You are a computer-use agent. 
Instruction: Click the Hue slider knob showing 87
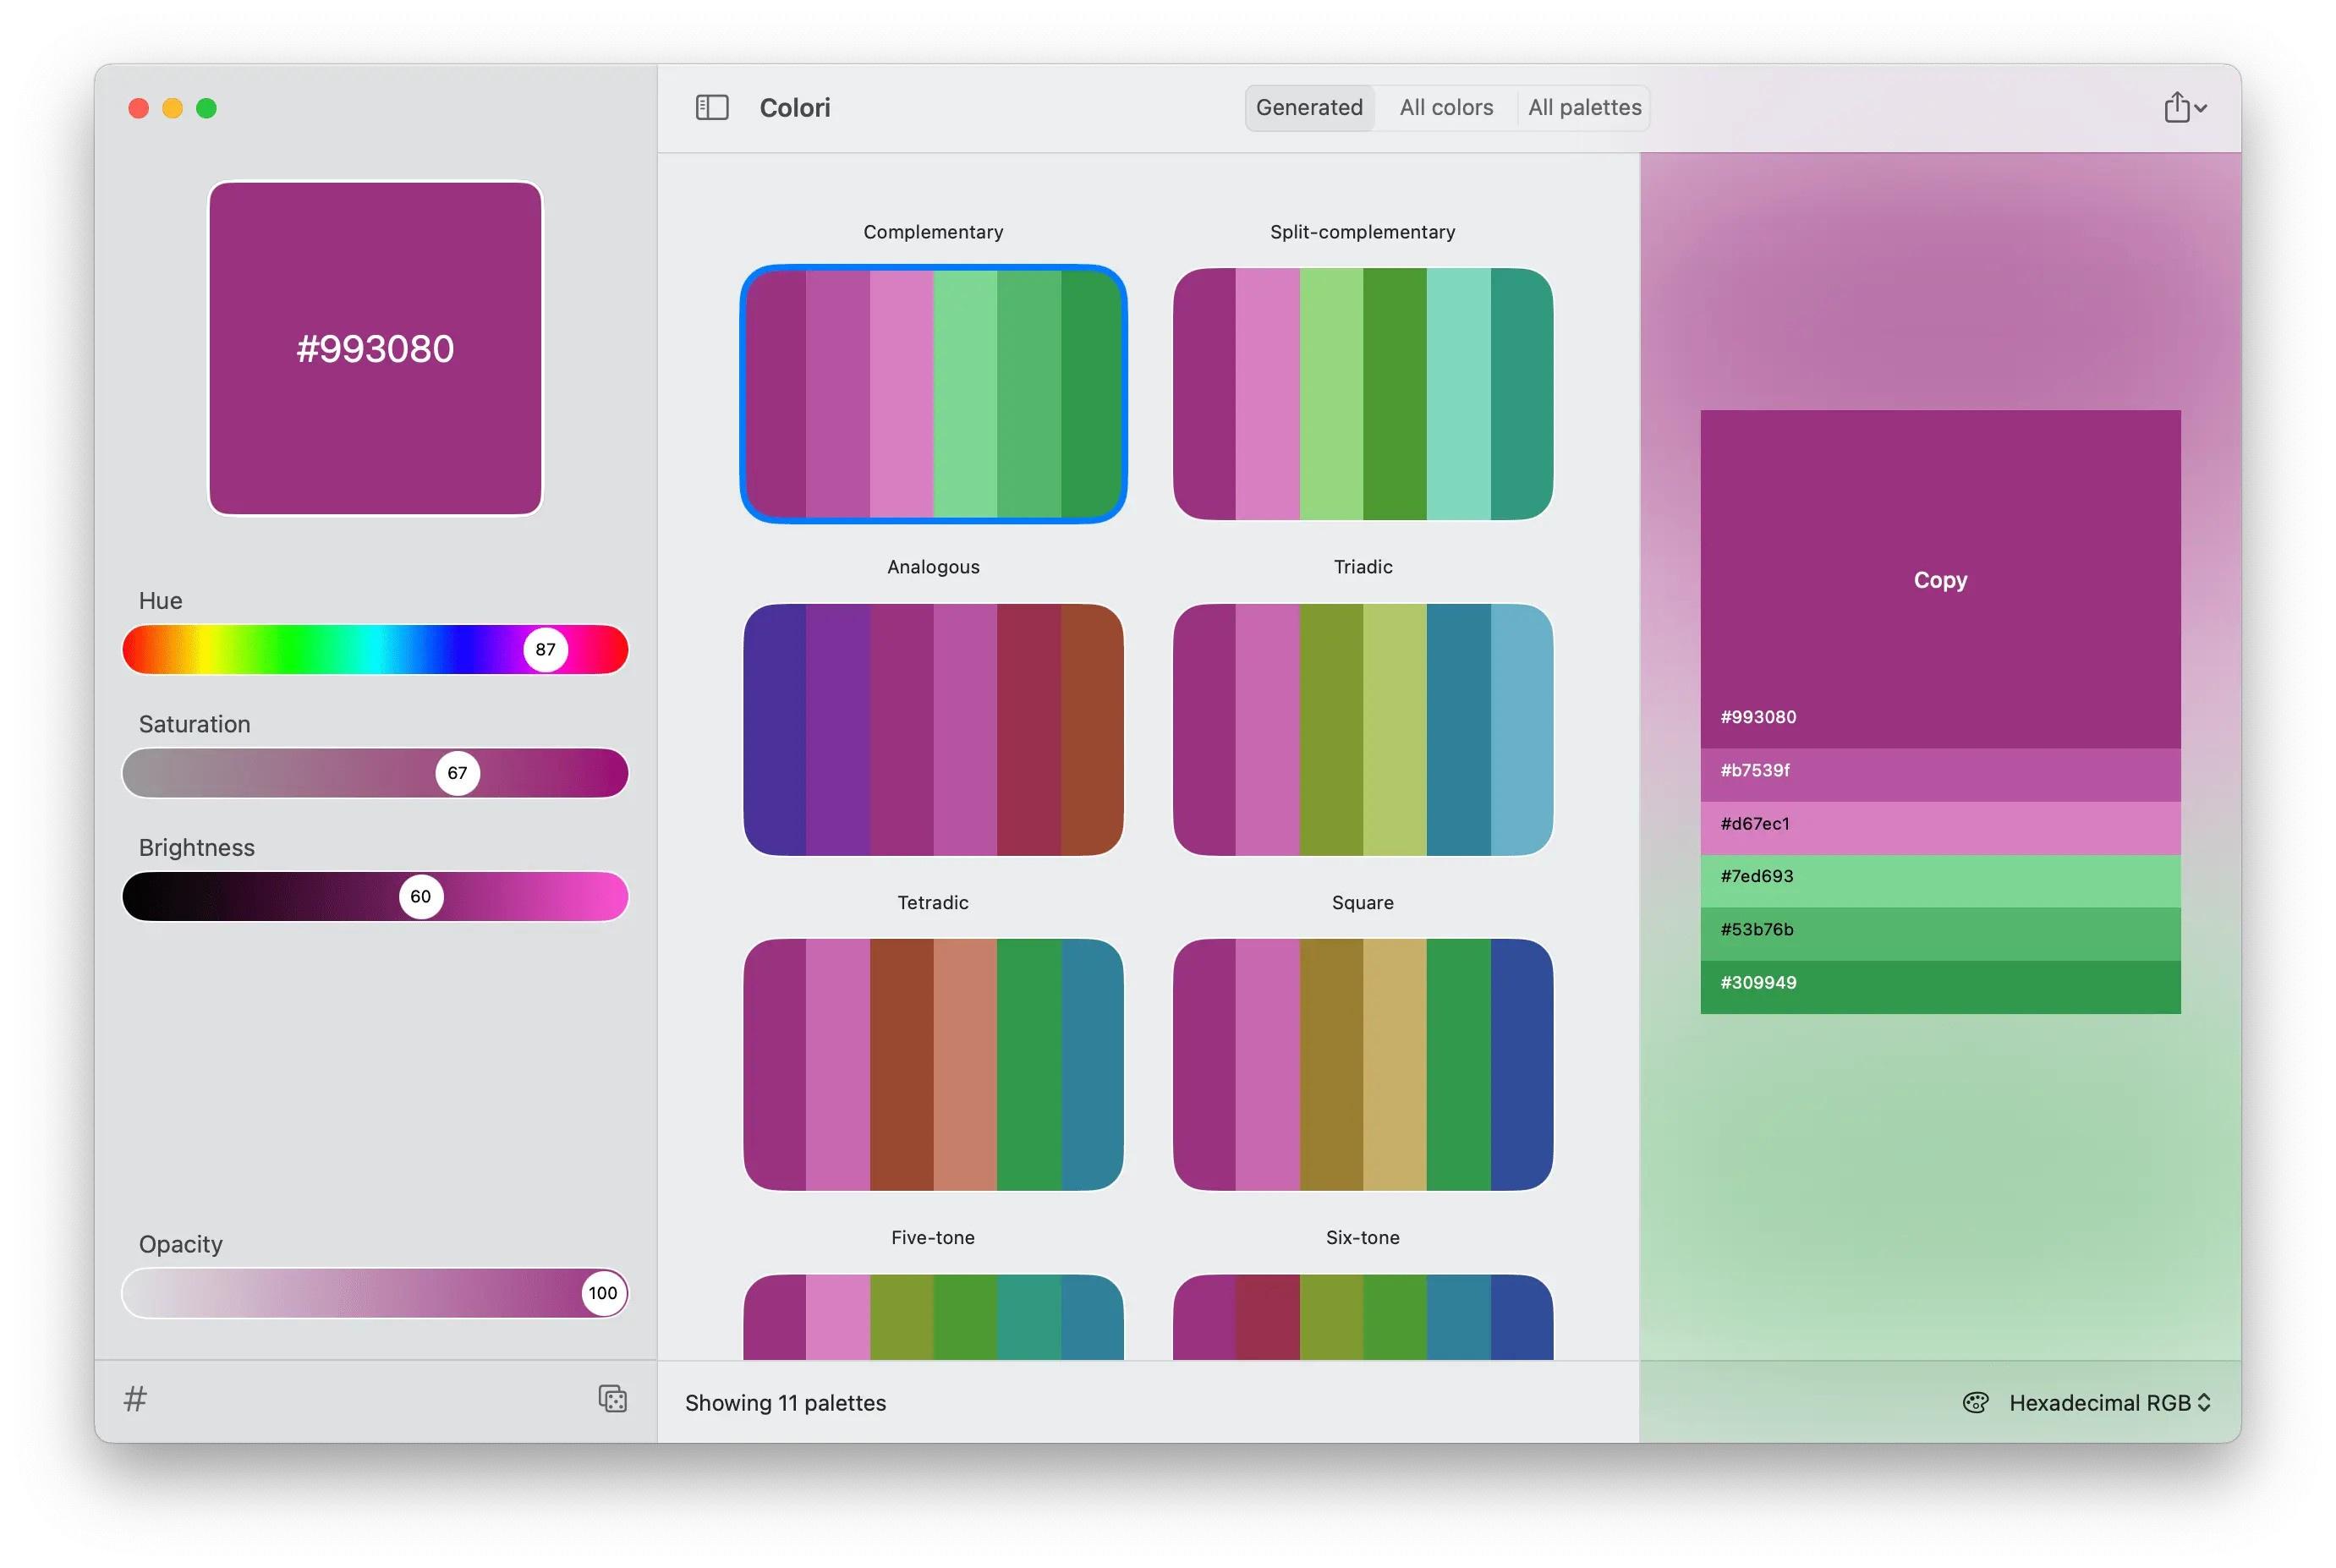click(545, 649)
